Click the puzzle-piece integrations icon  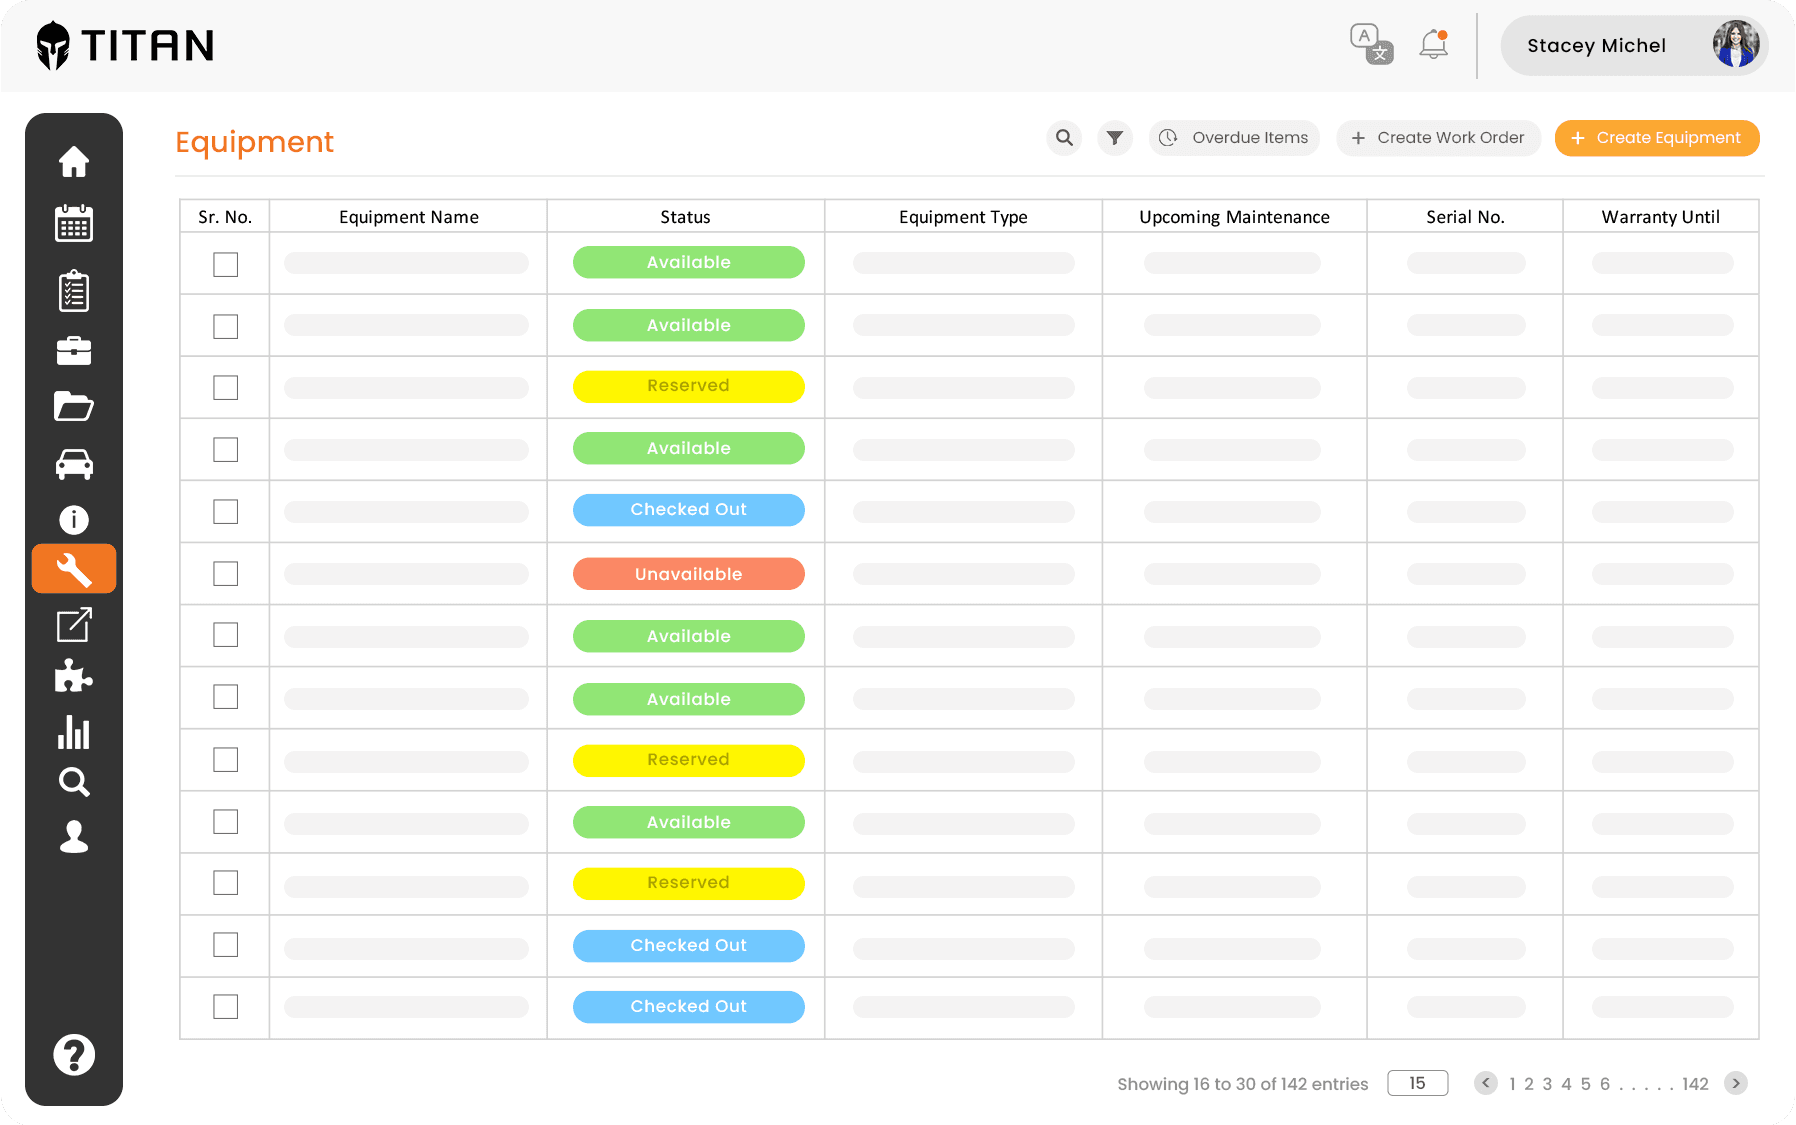coord(74,676)
